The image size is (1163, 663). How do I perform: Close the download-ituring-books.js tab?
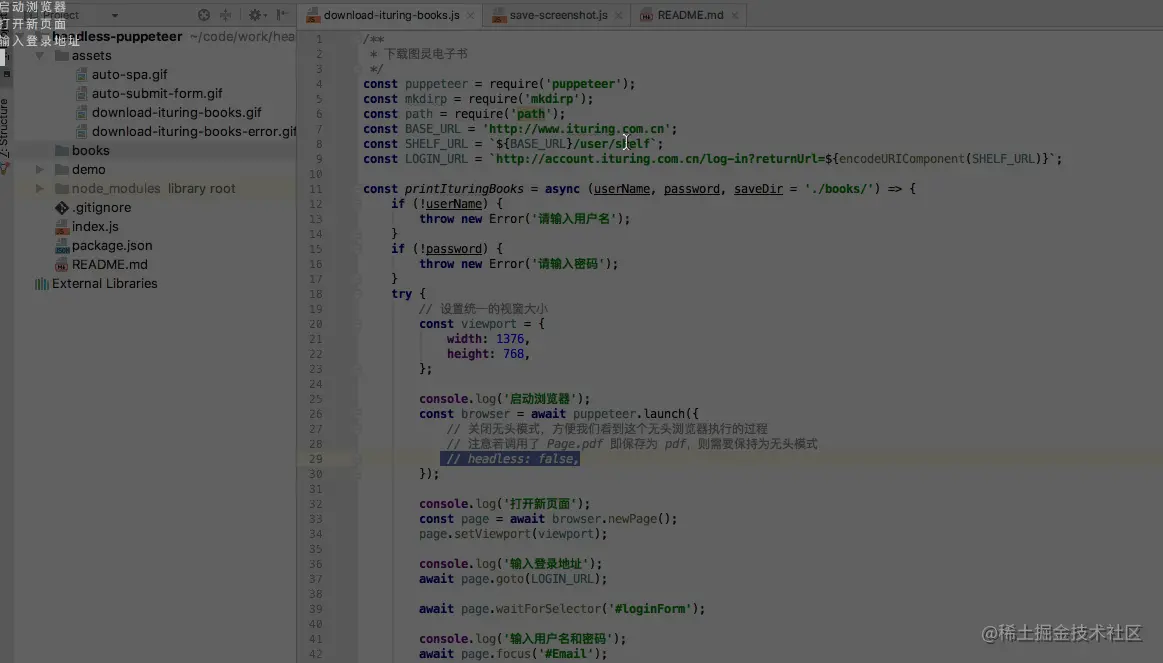[470, 16]
